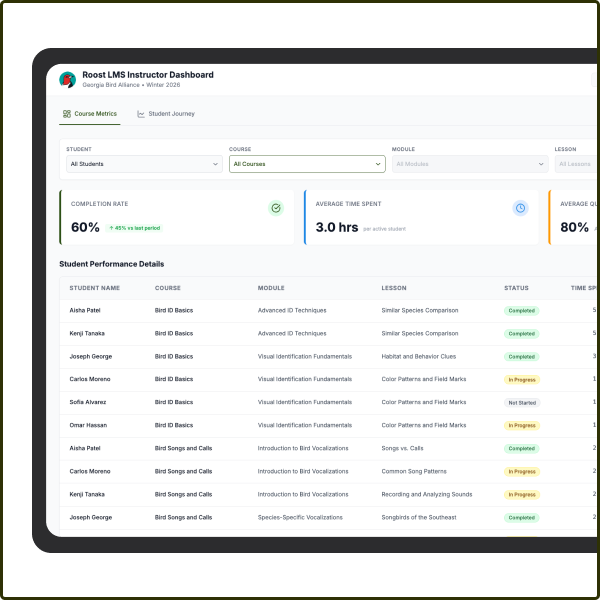Click the completion rate checkmark icon

276,208
